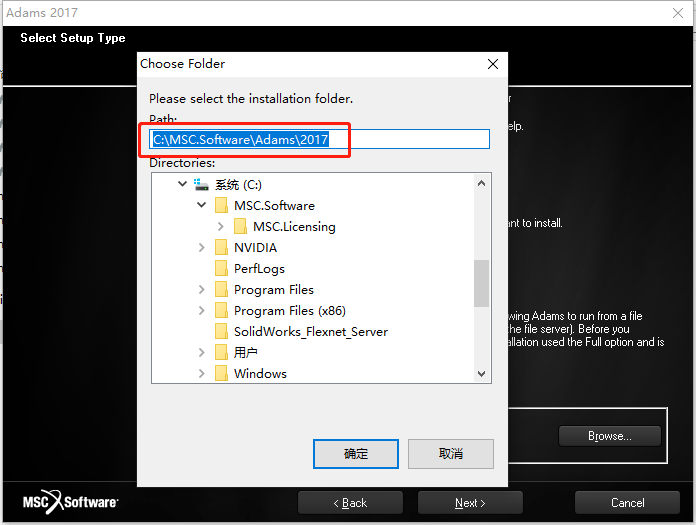The image size is (696, 525).
Task: Go to Next setup step
Action: coord(470,503)
